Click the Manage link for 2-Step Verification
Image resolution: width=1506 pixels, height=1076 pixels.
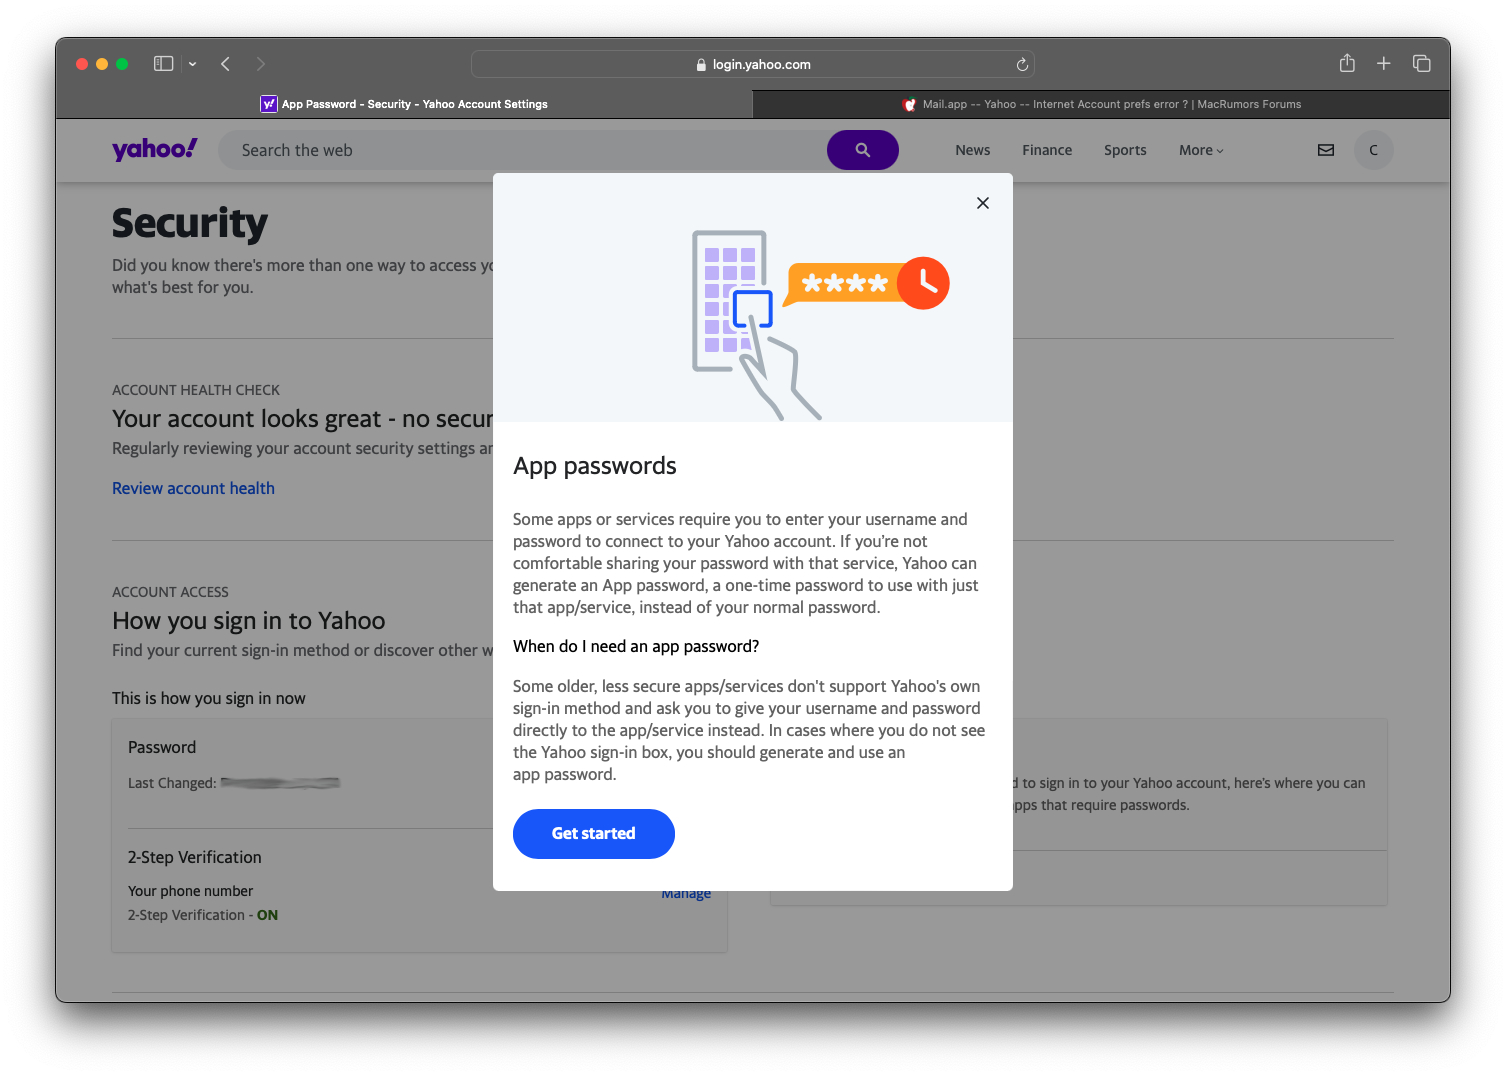[686, 895]
